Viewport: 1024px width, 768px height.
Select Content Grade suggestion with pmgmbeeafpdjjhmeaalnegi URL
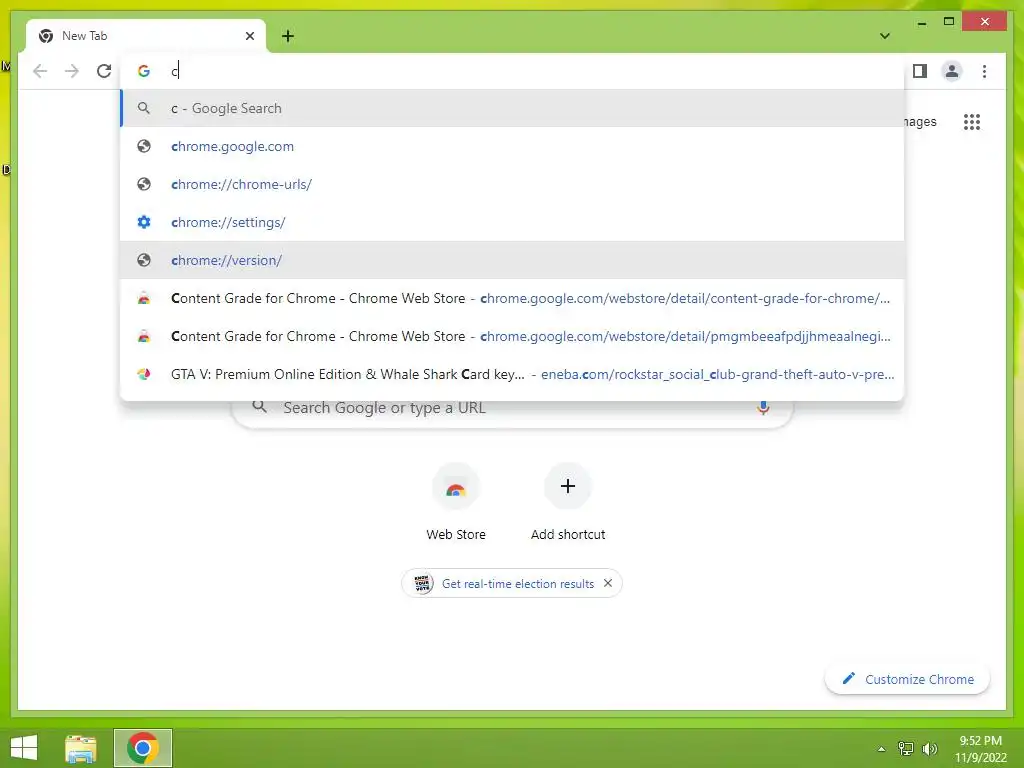[513, 336]
